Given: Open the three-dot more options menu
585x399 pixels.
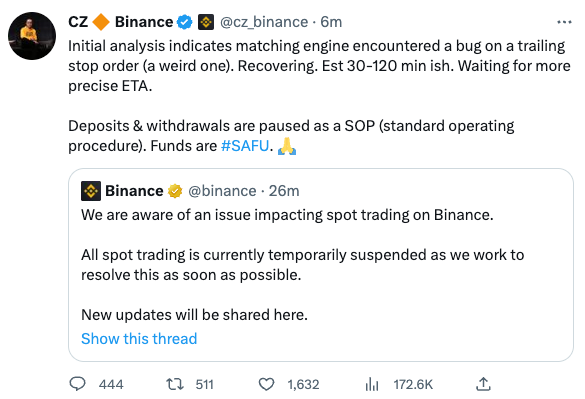Looking at the screenshot, I should coord(564,22).
